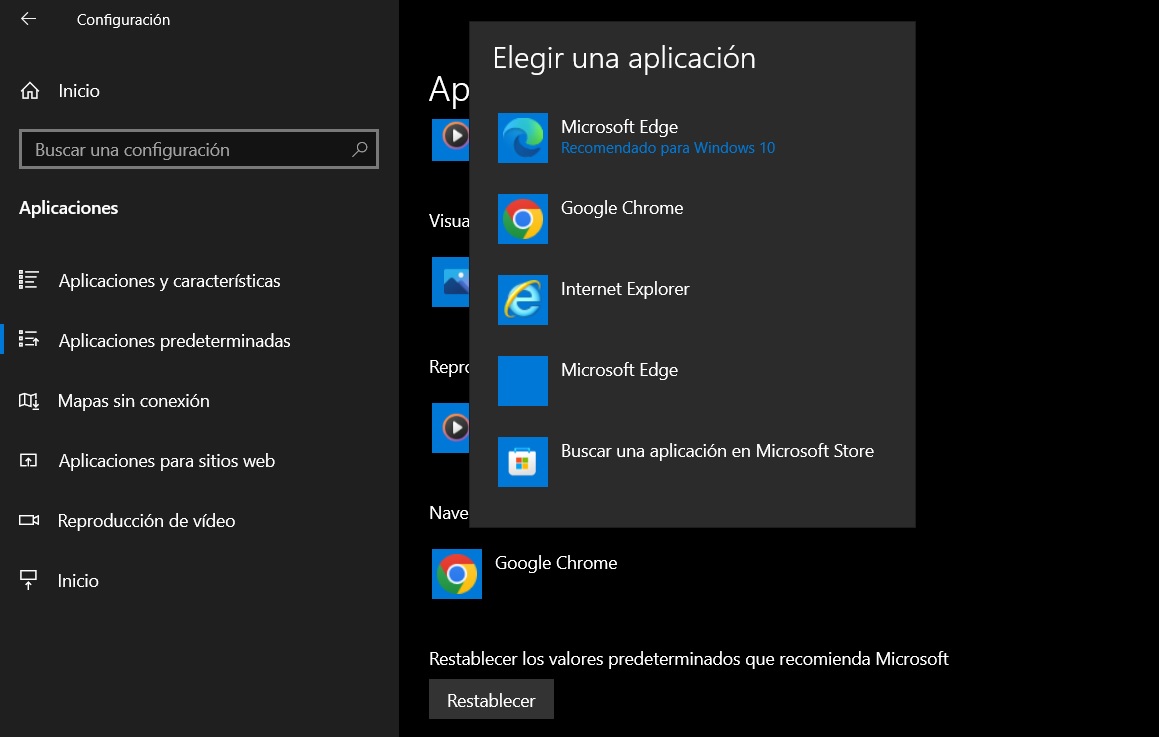Click the photo viewer app icon behind popup
1159x737 pixels.
[451, 282]
